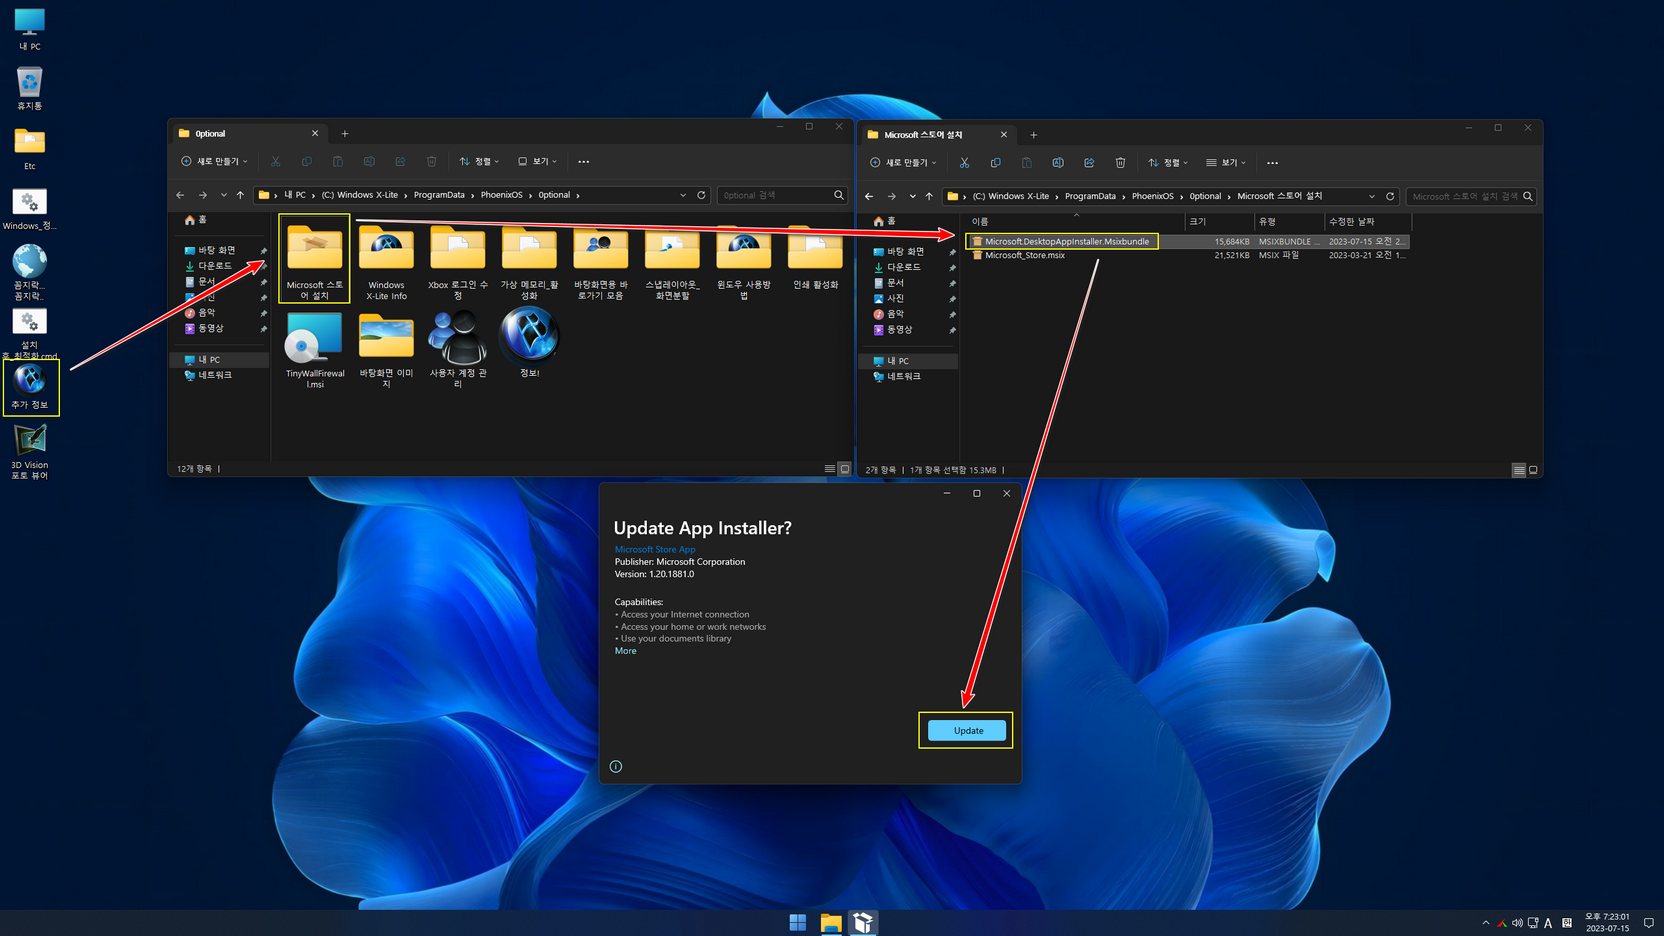Viewport: 1664px width, 936px height.
Task: Open 보기 view dropdown in Optional window
Action: tap(537, 161)
